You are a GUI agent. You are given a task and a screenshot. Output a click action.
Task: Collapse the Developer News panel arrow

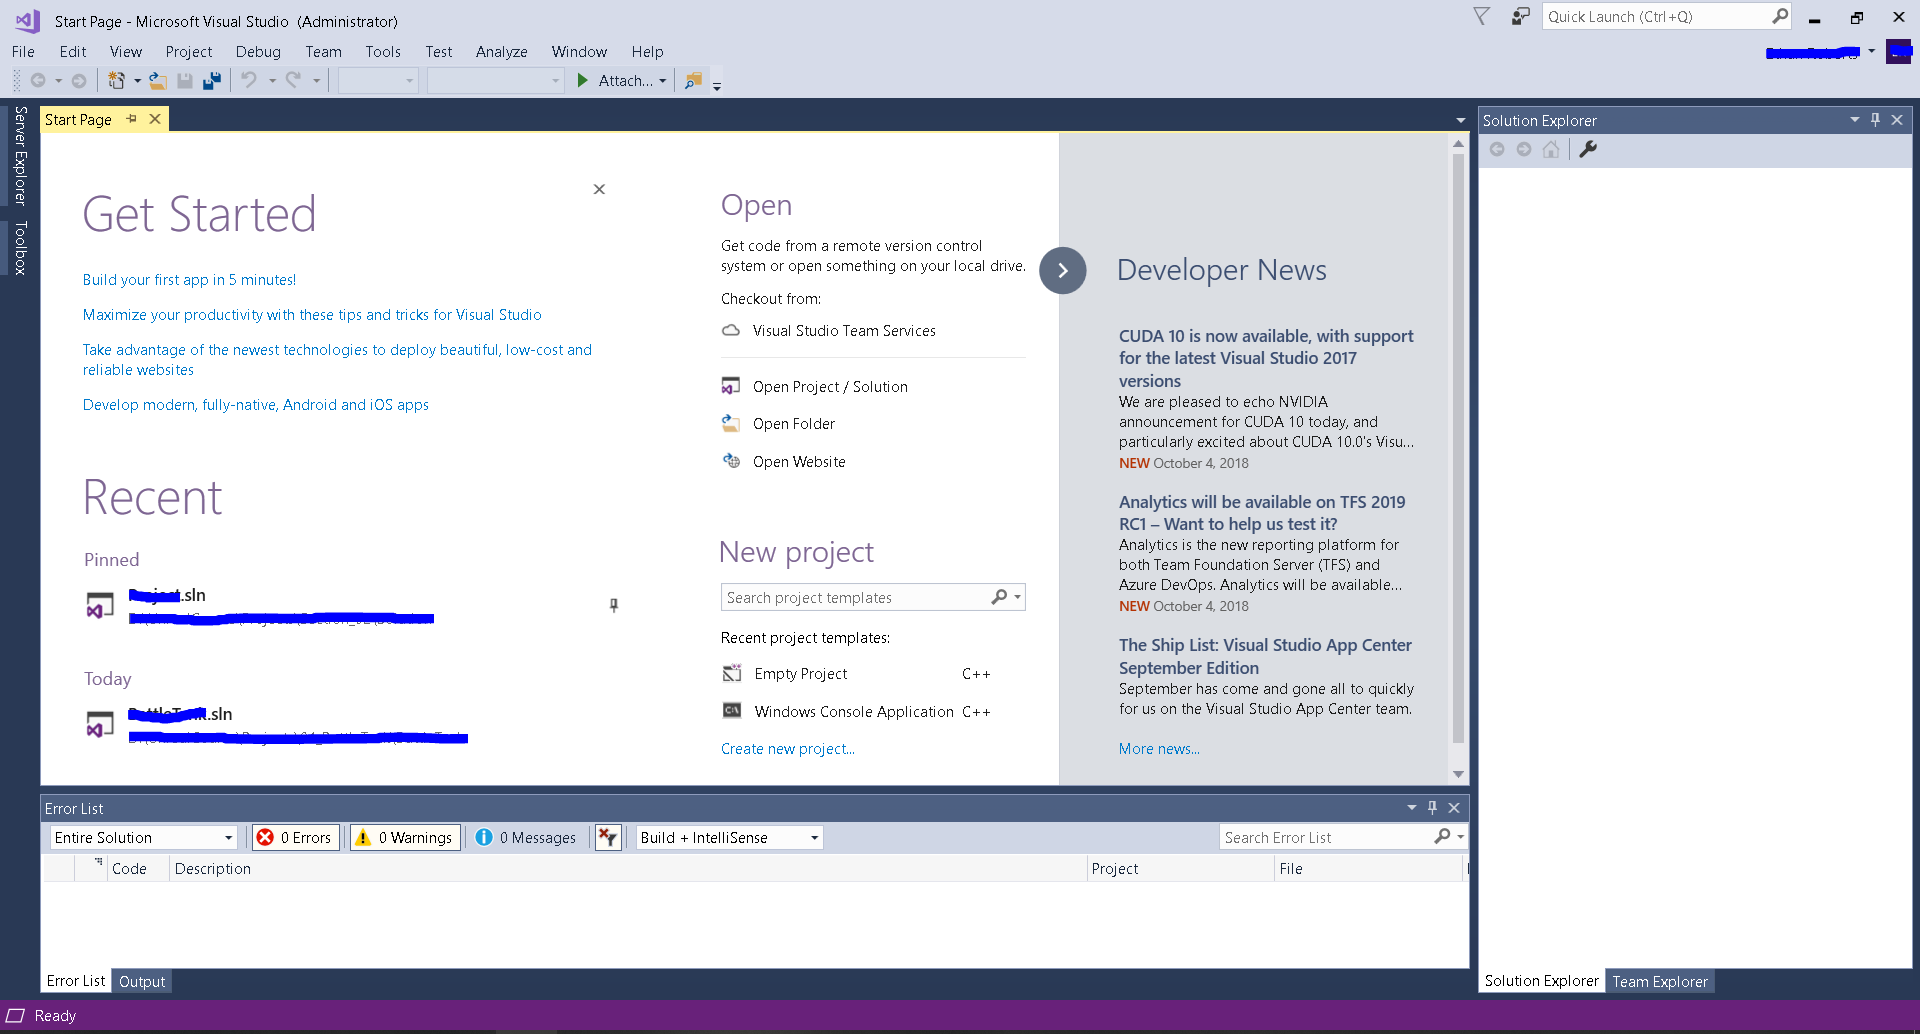click(1063, 271)
